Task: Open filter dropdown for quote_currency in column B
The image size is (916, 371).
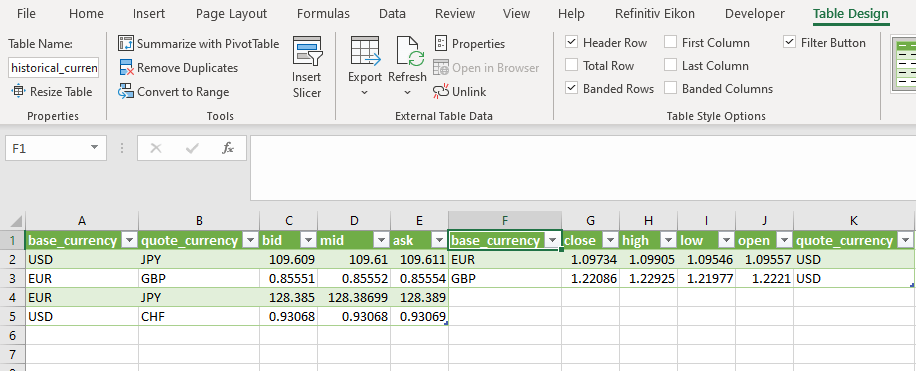Action: pyautogui.click(x=251, y=241)
